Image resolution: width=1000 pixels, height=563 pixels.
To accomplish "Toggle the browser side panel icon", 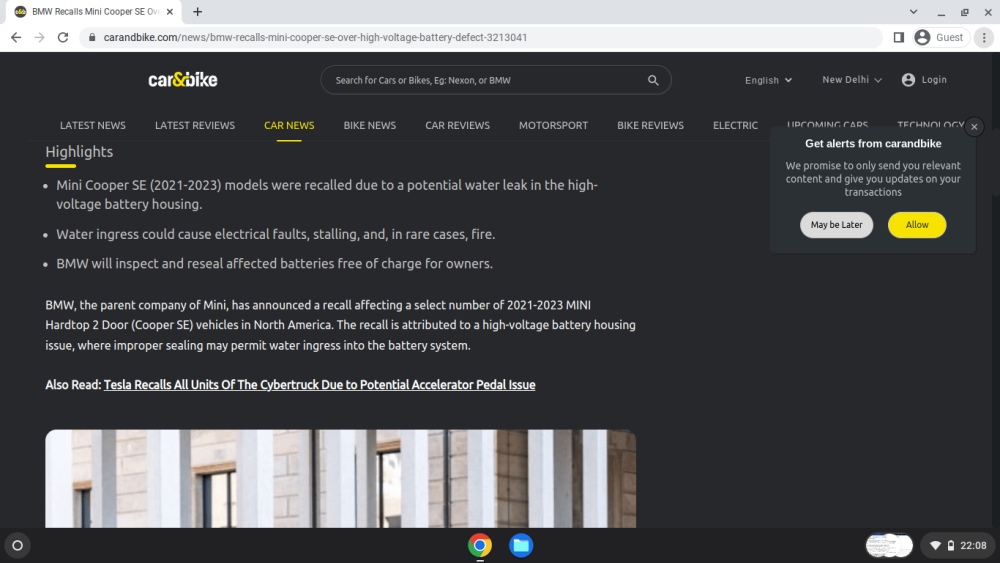I will click(899, 38).
